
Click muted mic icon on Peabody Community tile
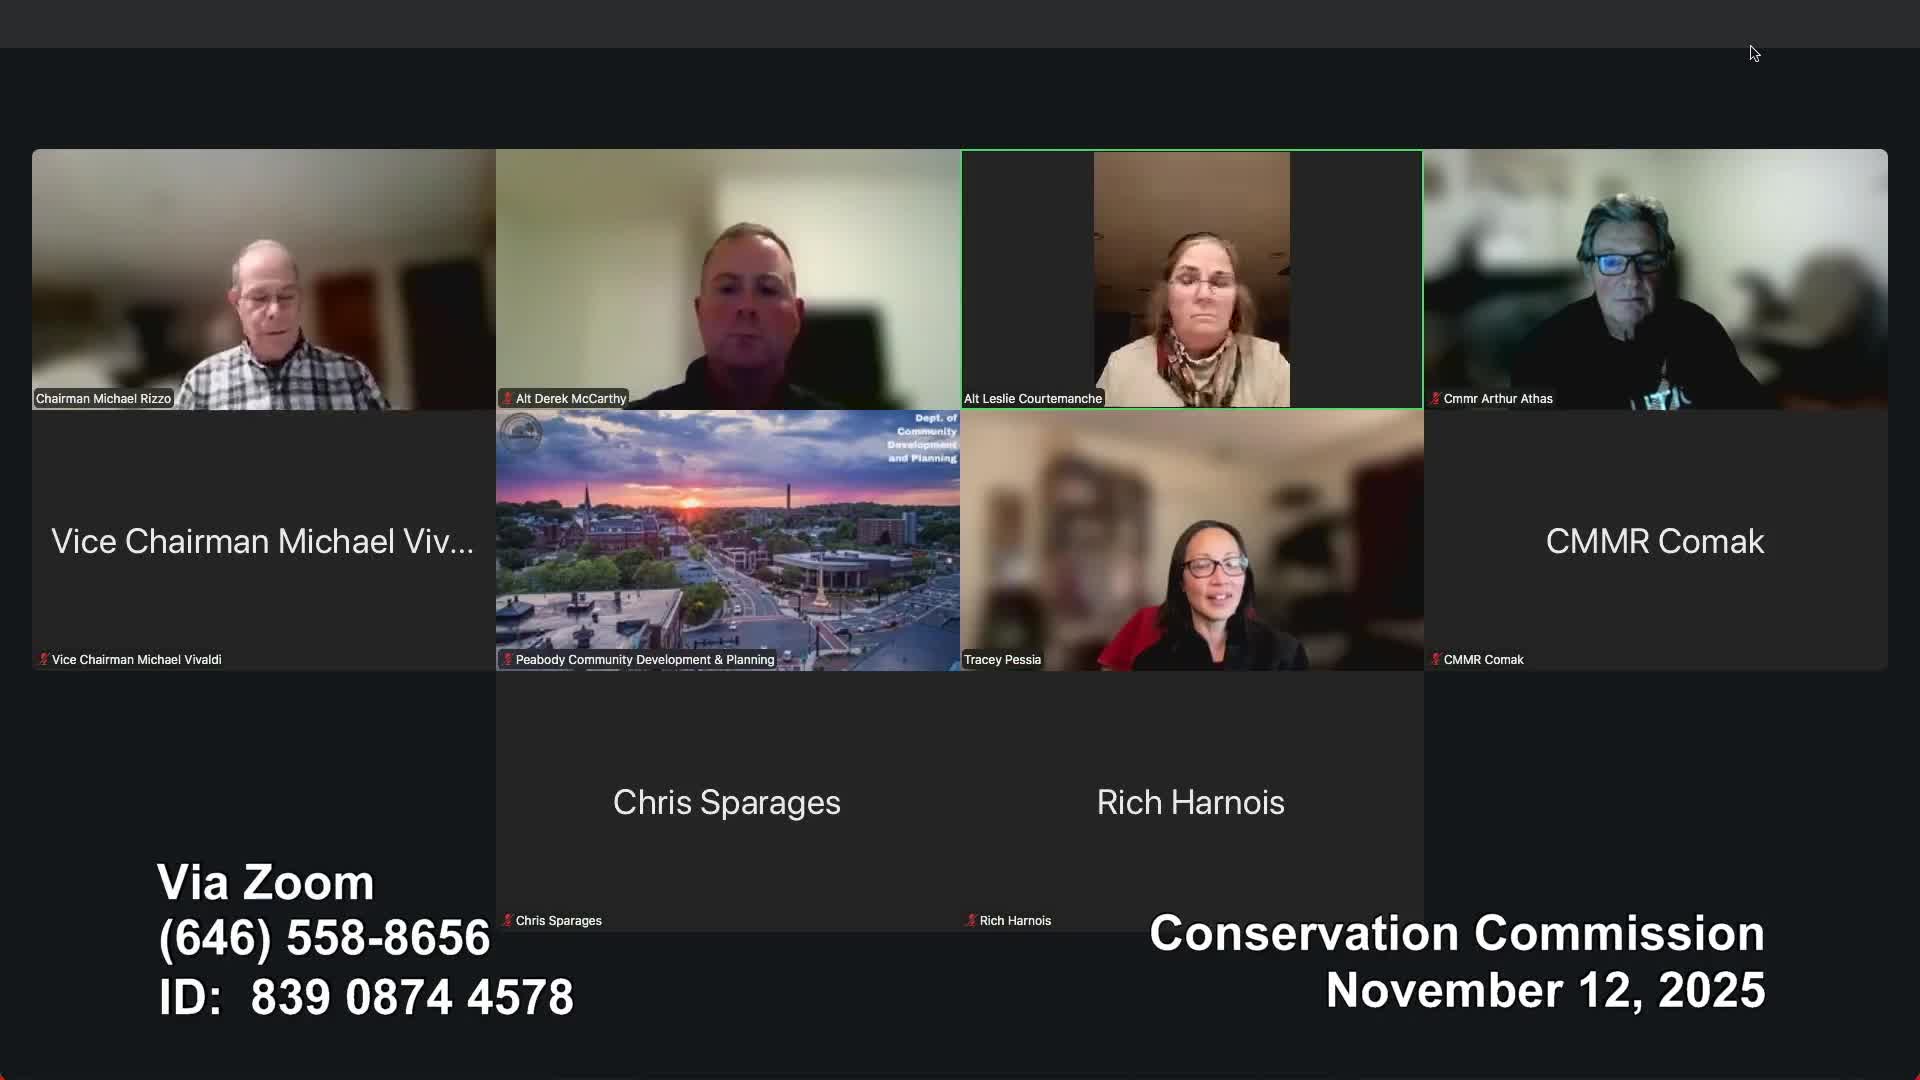click(507, 659)
